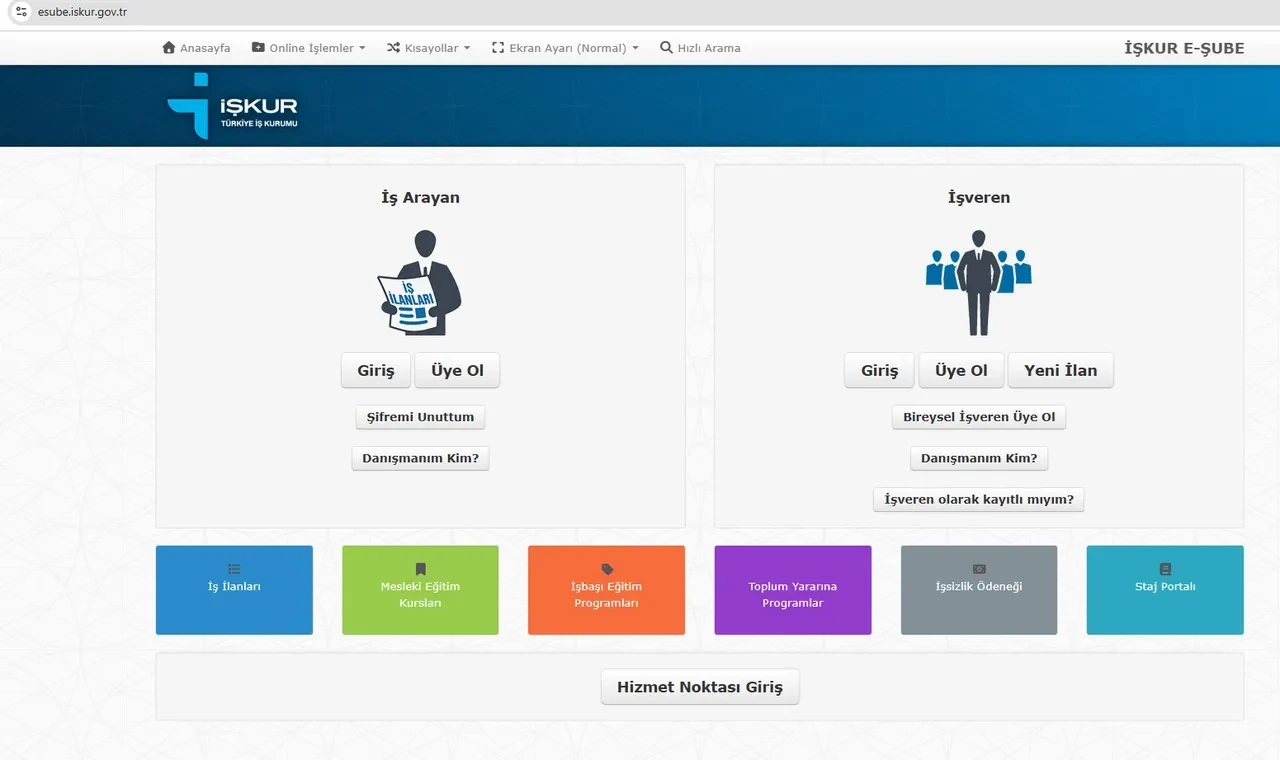Click the tag icon on İşbaşı Eğitim tile

coord(607,569)
